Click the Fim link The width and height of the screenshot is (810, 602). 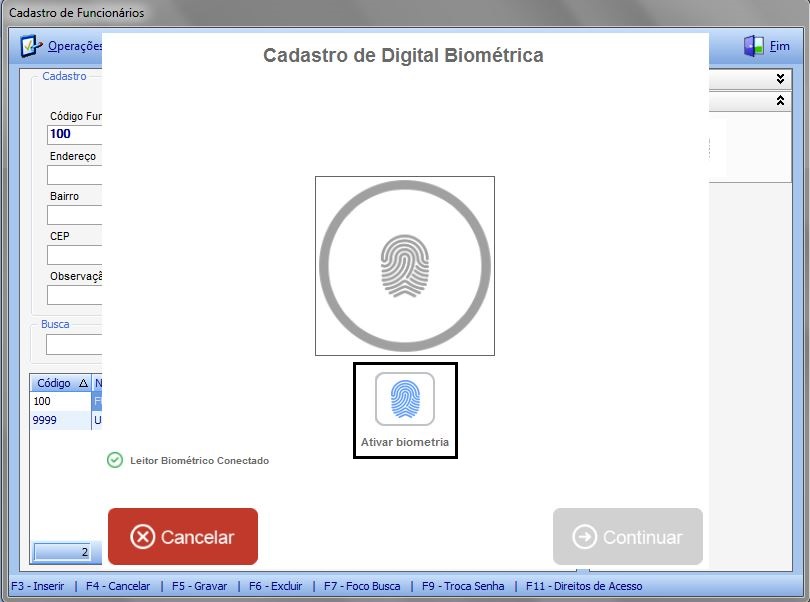780,46
